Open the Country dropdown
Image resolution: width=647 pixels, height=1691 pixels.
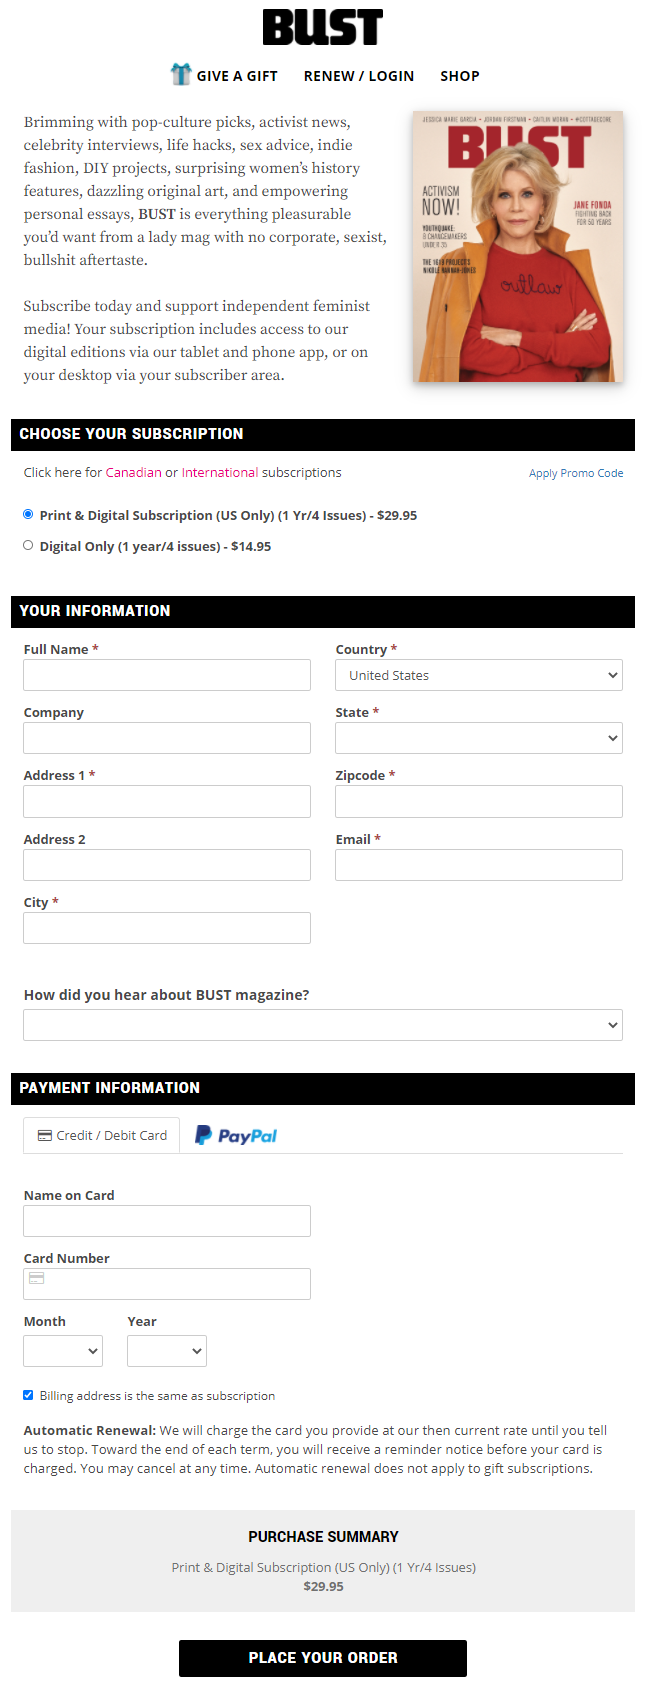[x=478, y=675]
